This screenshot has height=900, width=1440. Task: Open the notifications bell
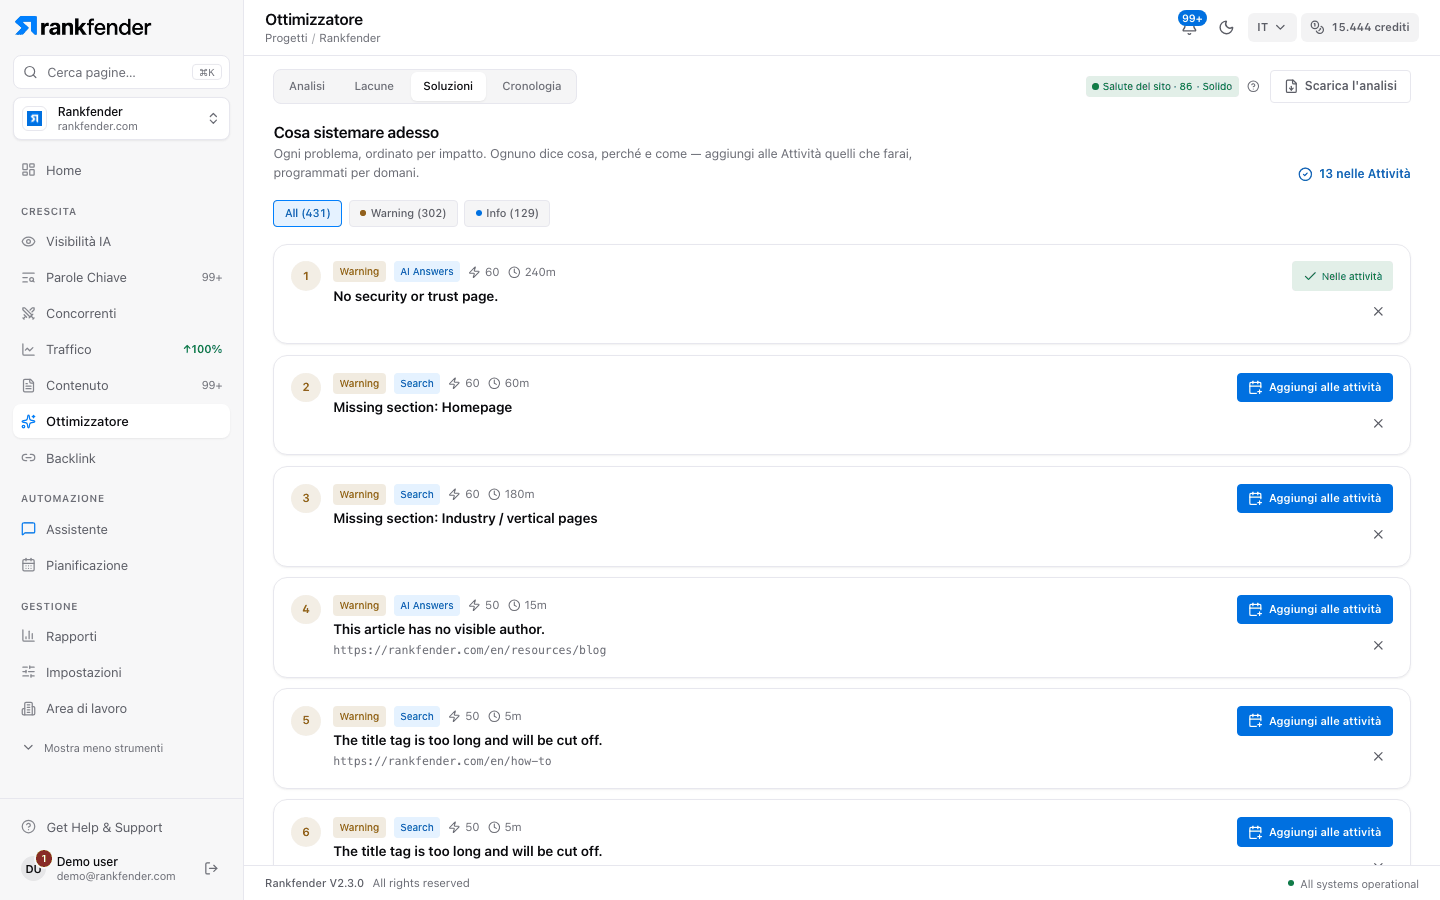pos(1189,27)
